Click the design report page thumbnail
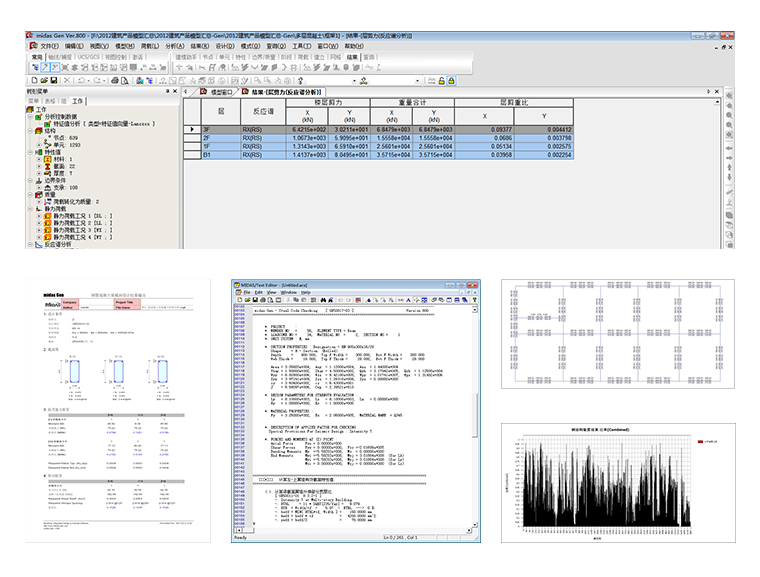This screenshot has height=577, width=760. coord(118,411)
